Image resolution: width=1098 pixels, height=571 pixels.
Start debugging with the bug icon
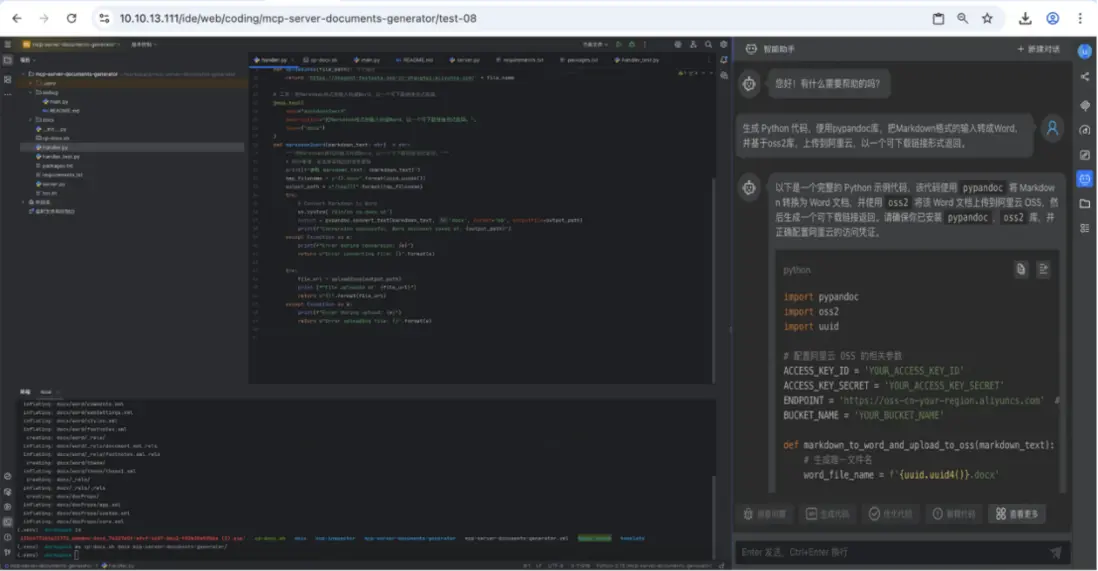click(x=632, y=44)
